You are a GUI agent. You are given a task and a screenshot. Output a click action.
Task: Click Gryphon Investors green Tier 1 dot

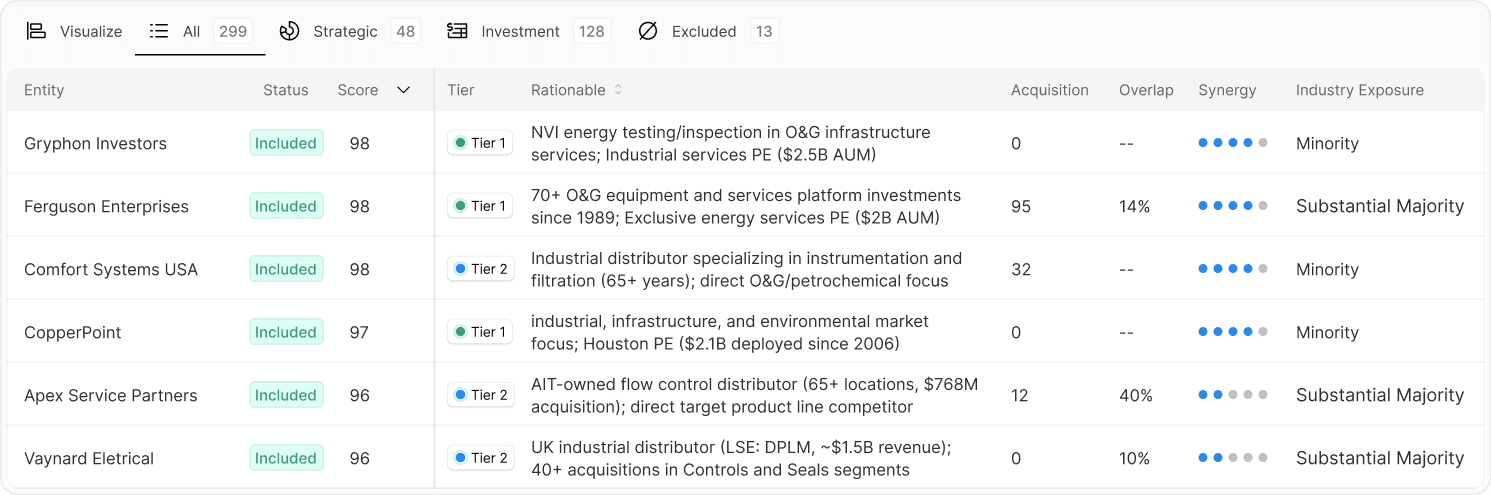click(460, 143)
